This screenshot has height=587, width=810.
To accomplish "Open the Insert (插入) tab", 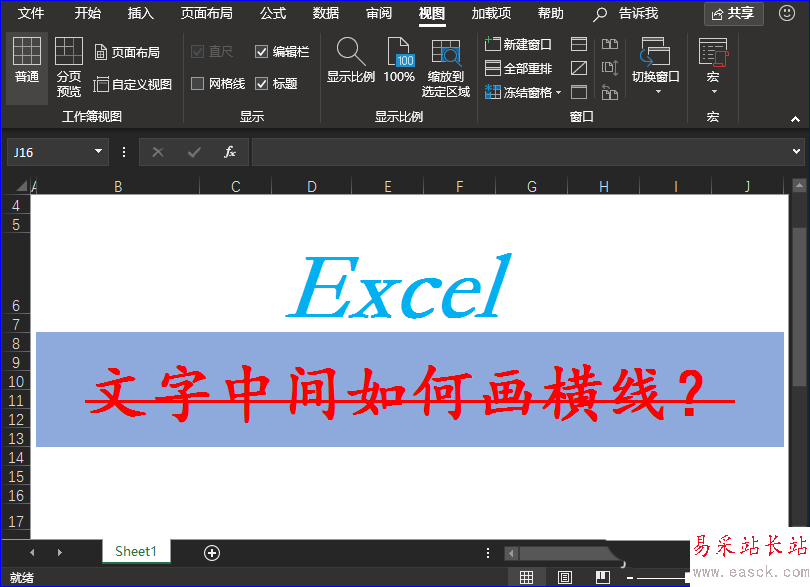I will 141,13.
